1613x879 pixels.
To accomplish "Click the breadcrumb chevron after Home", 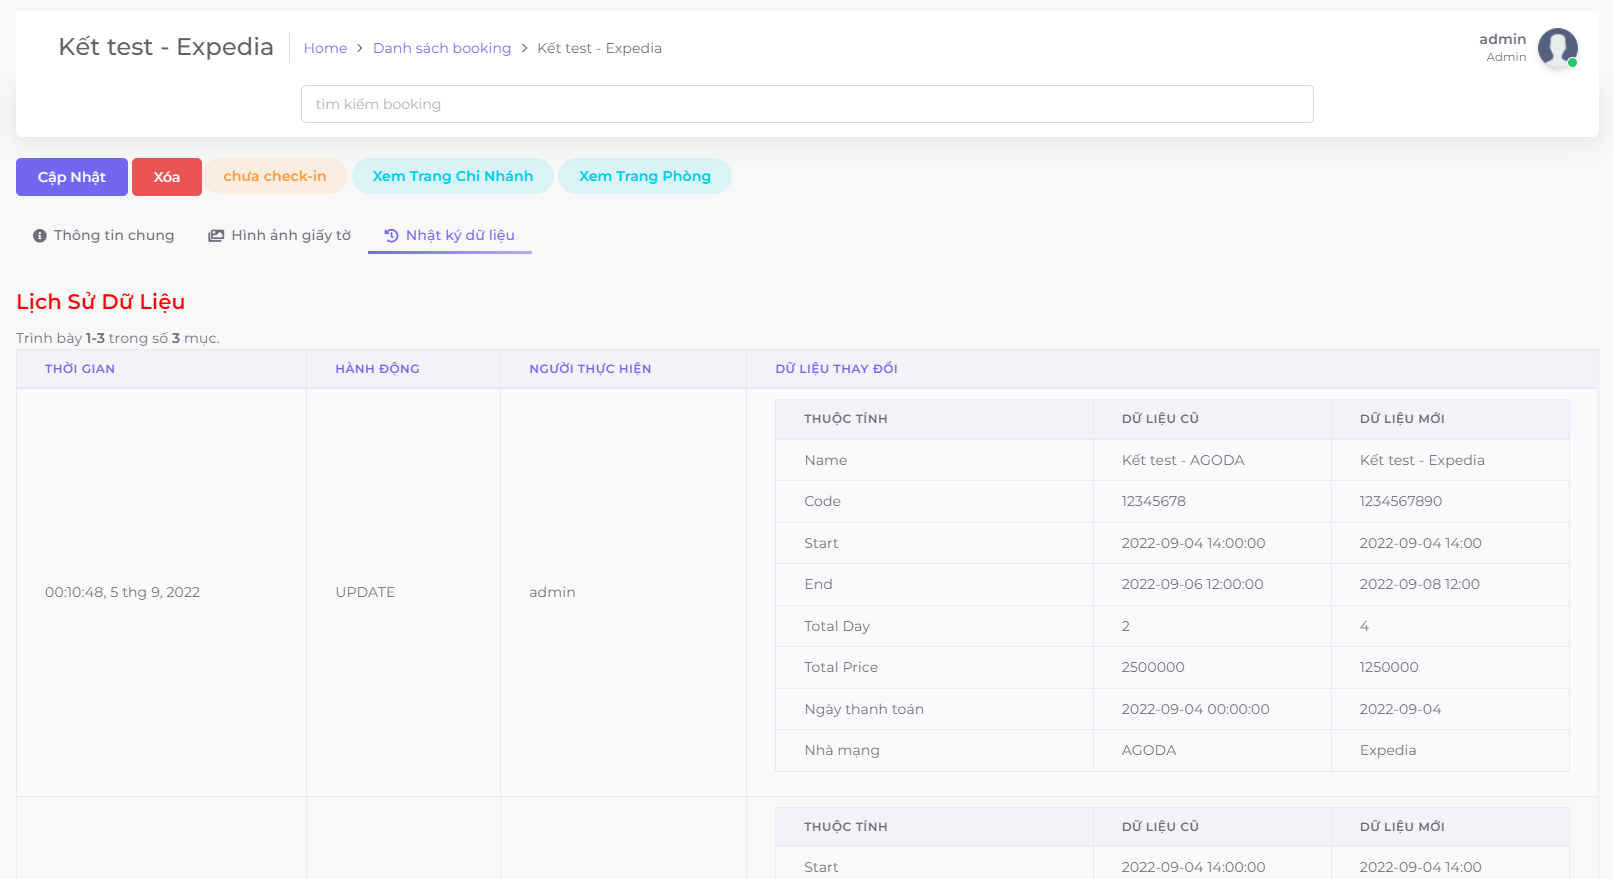I will pos(360,48).
